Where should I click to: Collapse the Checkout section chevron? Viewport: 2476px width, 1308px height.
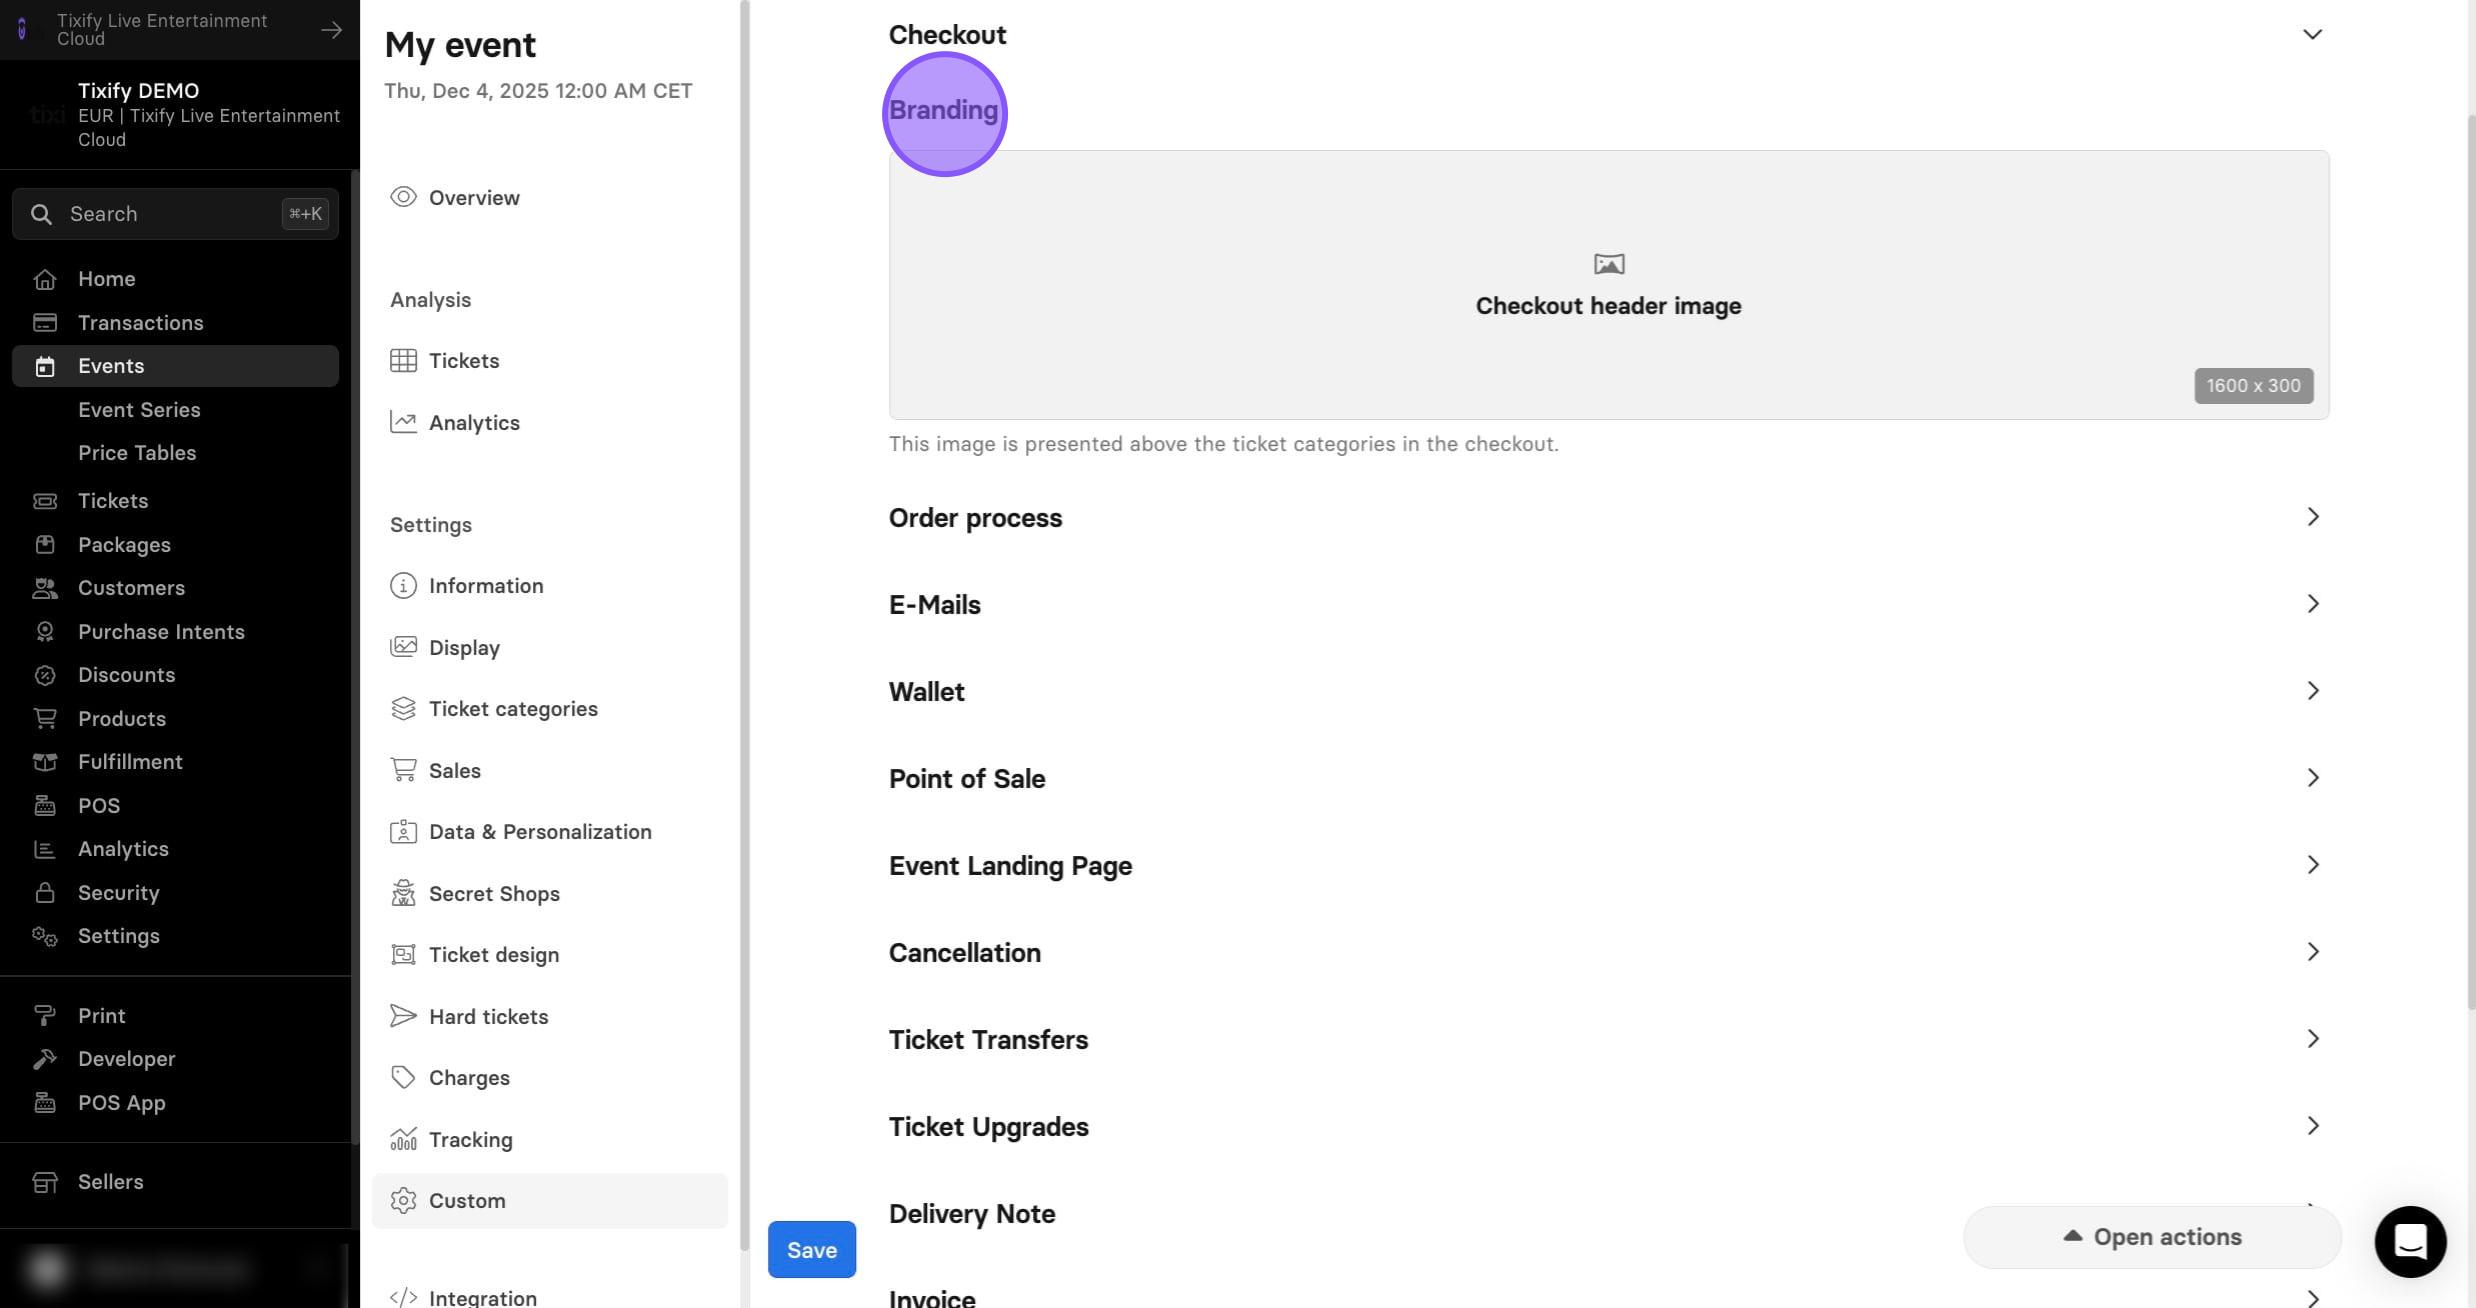coord(2312,35)
